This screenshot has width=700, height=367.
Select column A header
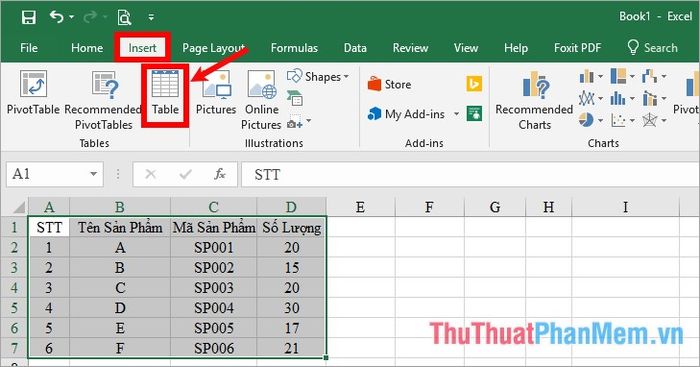click(x=49, y=207)
